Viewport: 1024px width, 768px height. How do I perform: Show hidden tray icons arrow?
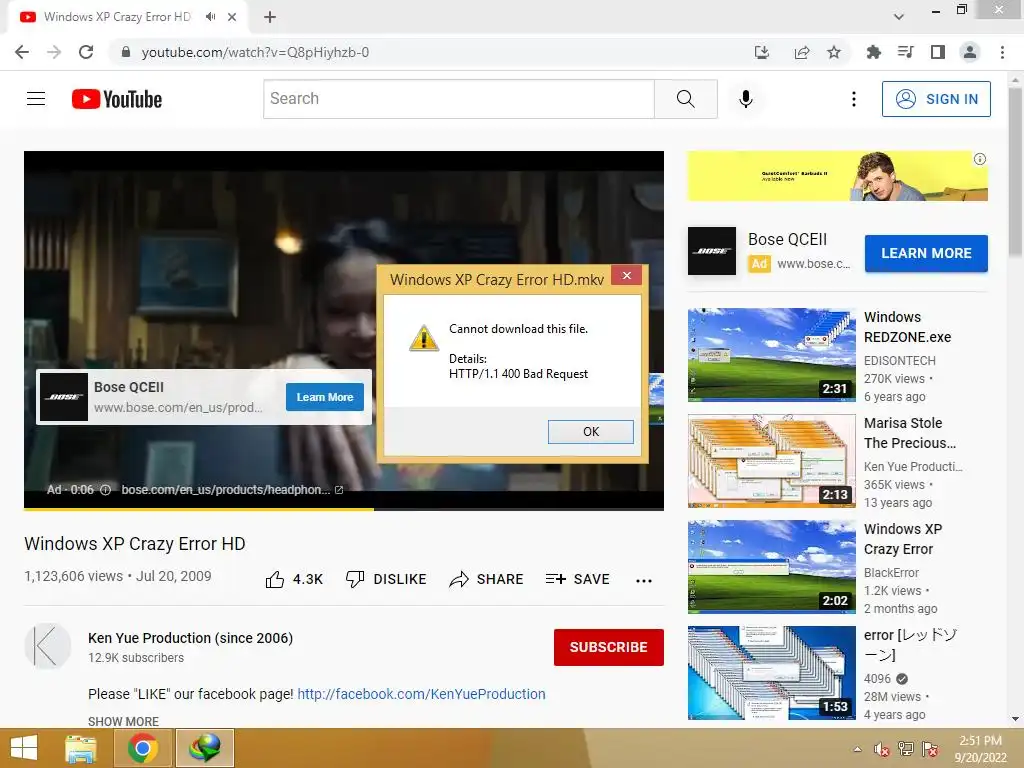point(857,749)
